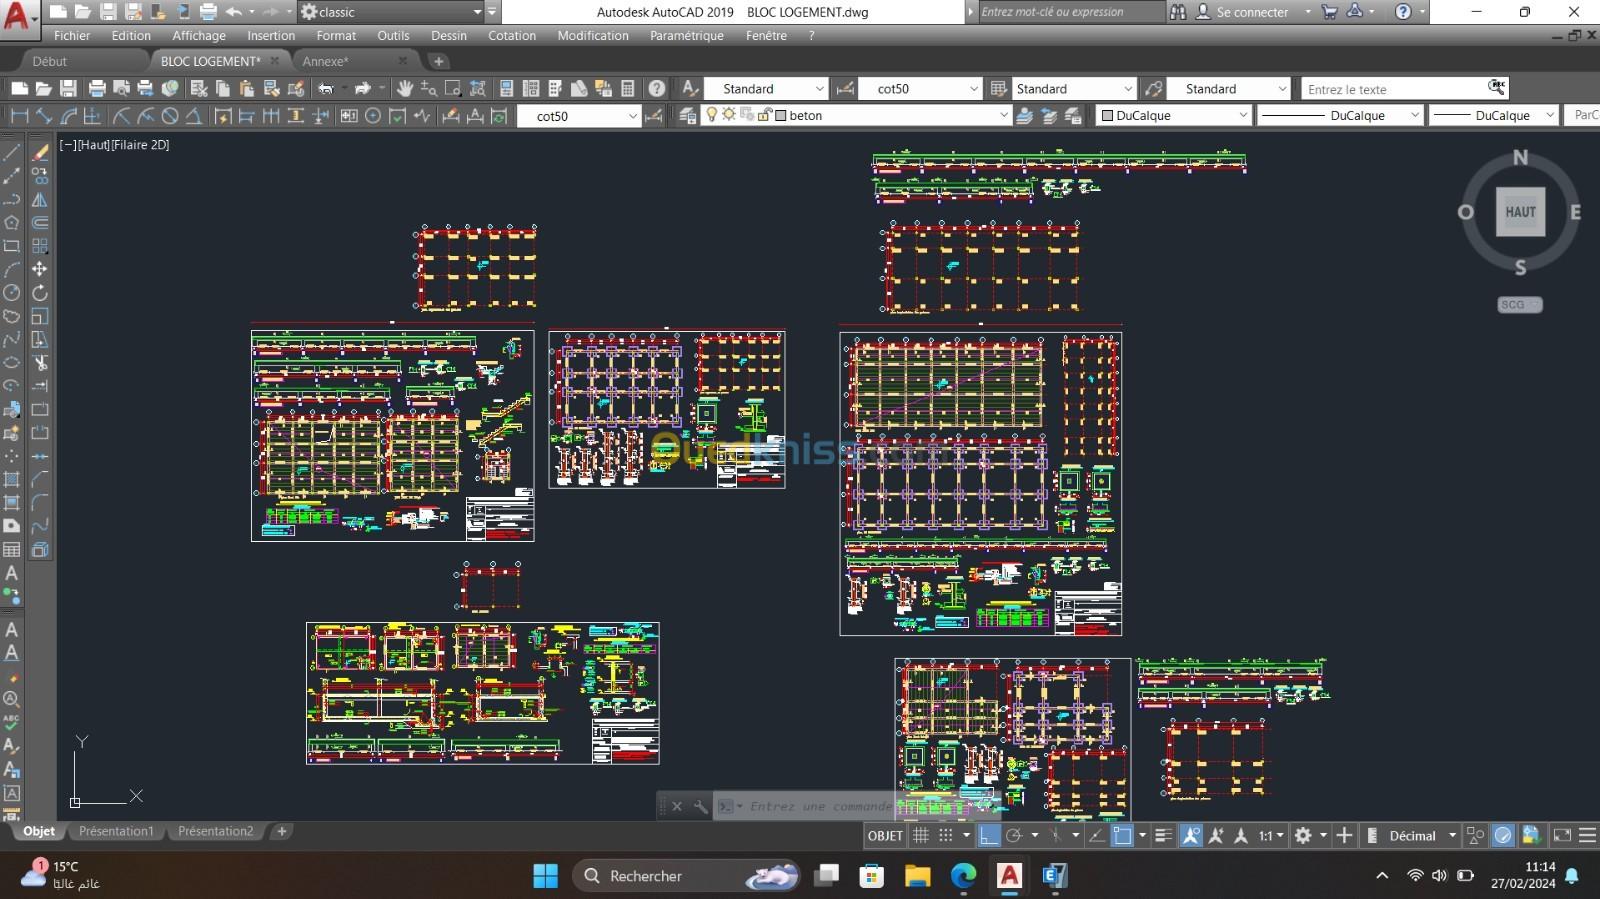Toggle ortho mode in status bar
1600x899 pixels.
point(988,835)
